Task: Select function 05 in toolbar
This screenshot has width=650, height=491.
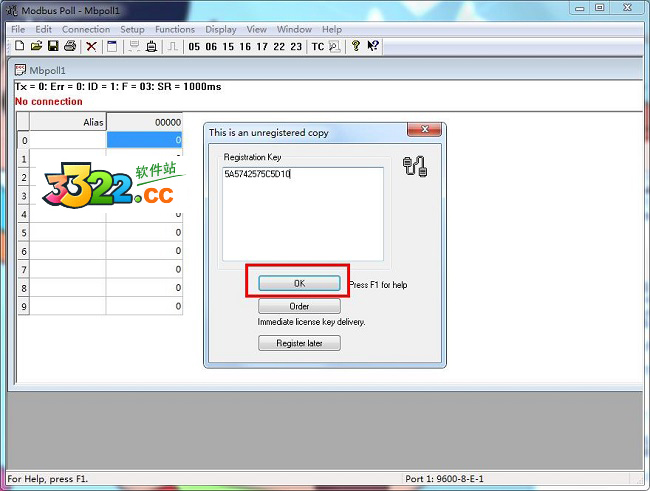Action: pos(194,46)
